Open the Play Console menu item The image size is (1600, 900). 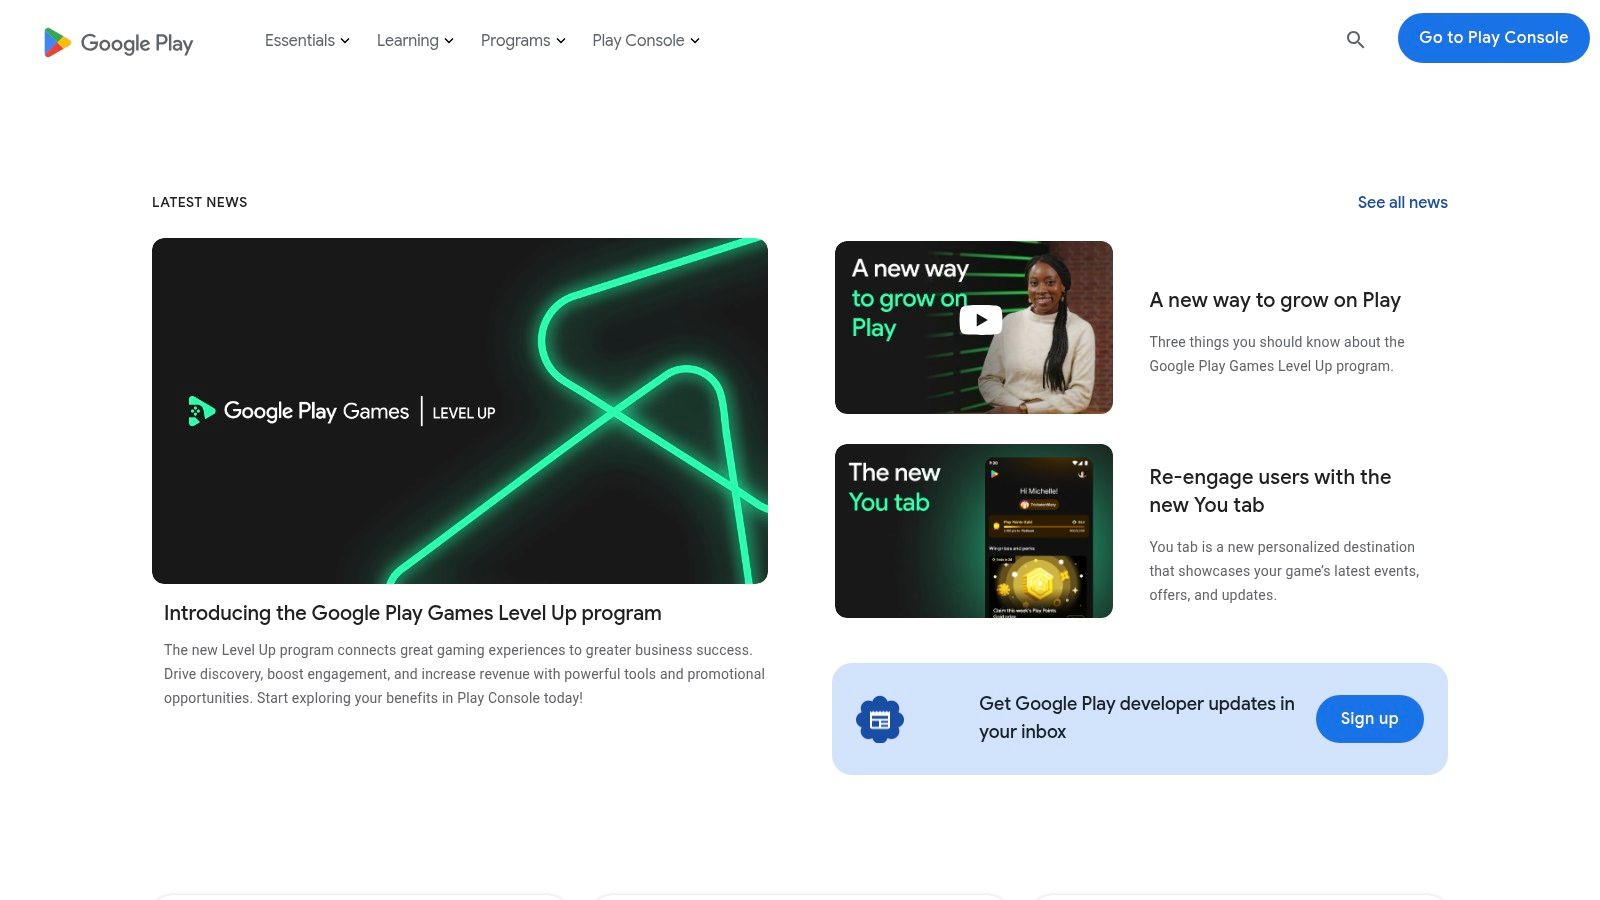[x=638, y=41]
